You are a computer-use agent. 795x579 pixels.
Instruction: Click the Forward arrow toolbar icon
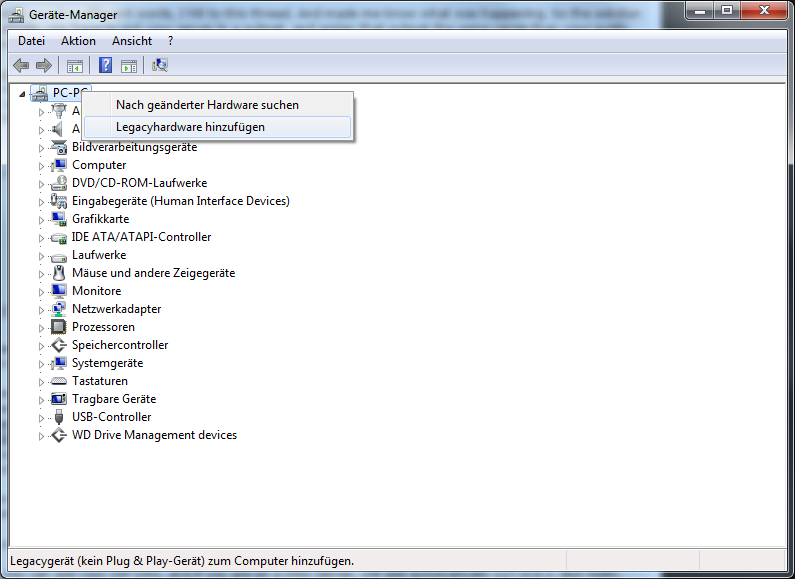44,65
